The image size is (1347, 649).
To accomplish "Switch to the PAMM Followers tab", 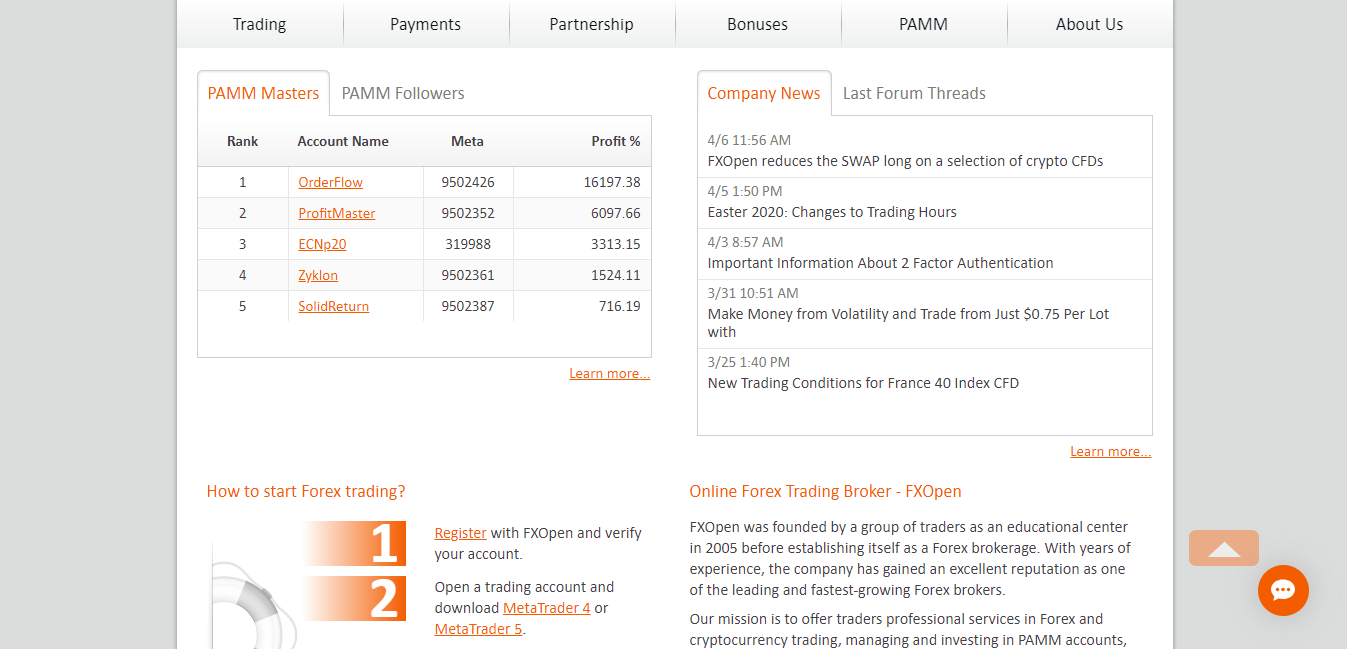I will (403, 93).
